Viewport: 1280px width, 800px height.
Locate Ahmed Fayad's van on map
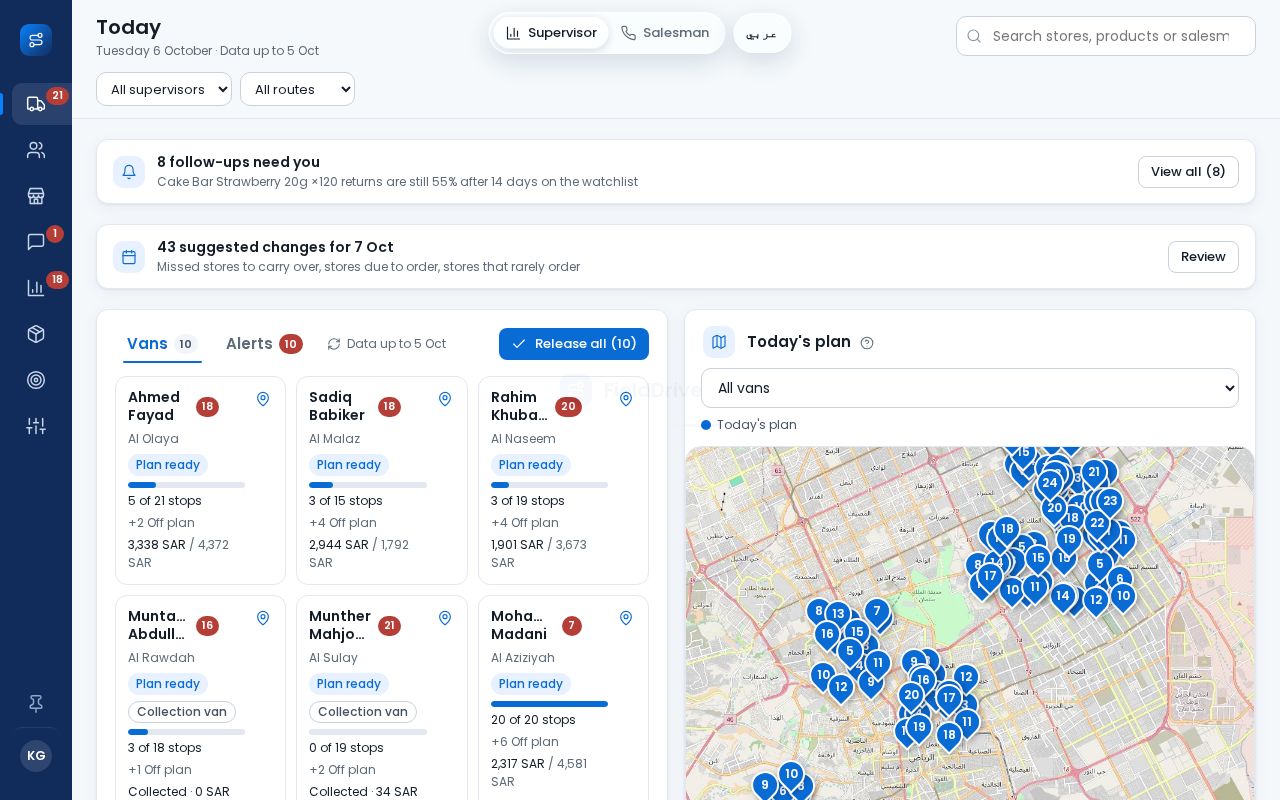[x=263, y=399]
